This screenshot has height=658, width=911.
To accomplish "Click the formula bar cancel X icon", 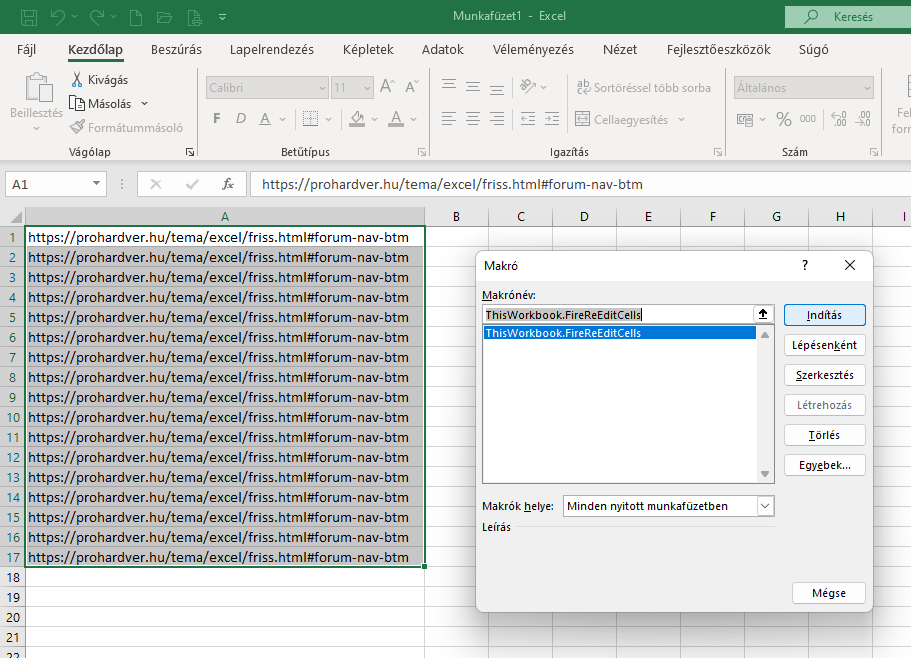I will point(156,184).
